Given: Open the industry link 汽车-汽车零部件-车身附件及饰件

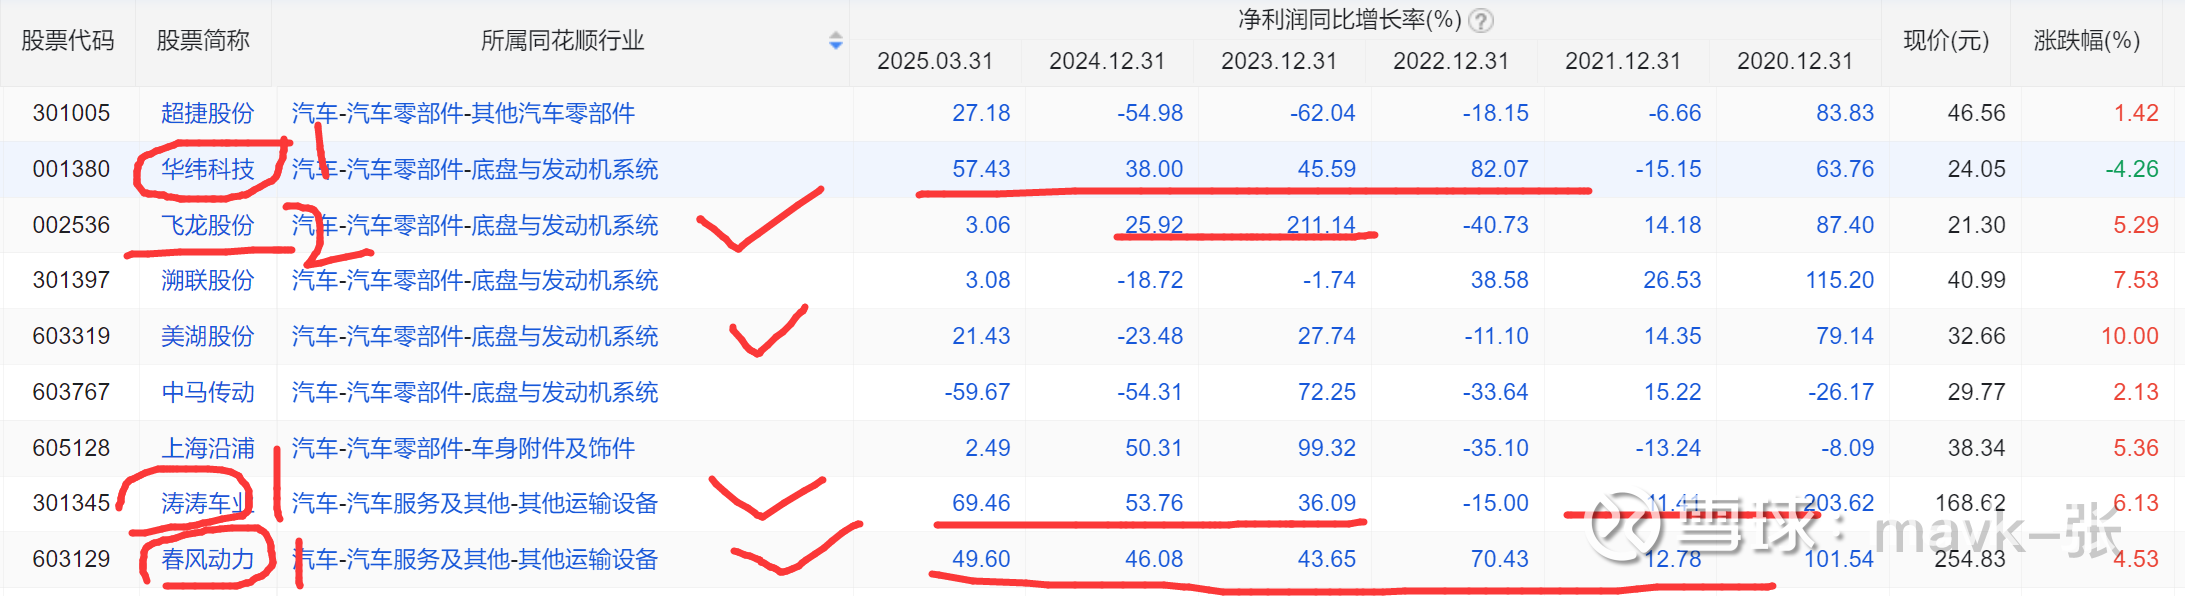Looking at the screenshot, I should pyautogui.click(x=463, y=448).
